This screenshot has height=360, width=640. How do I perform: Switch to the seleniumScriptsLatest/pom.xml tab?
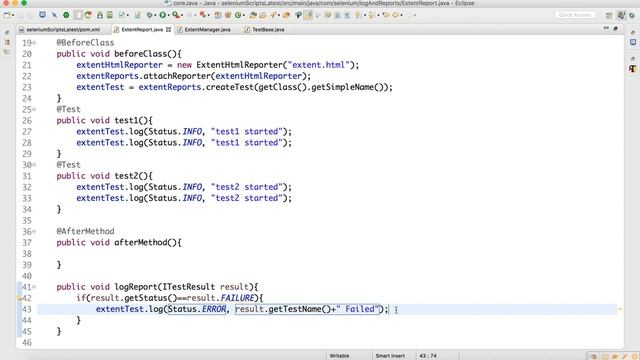point(63,30)
